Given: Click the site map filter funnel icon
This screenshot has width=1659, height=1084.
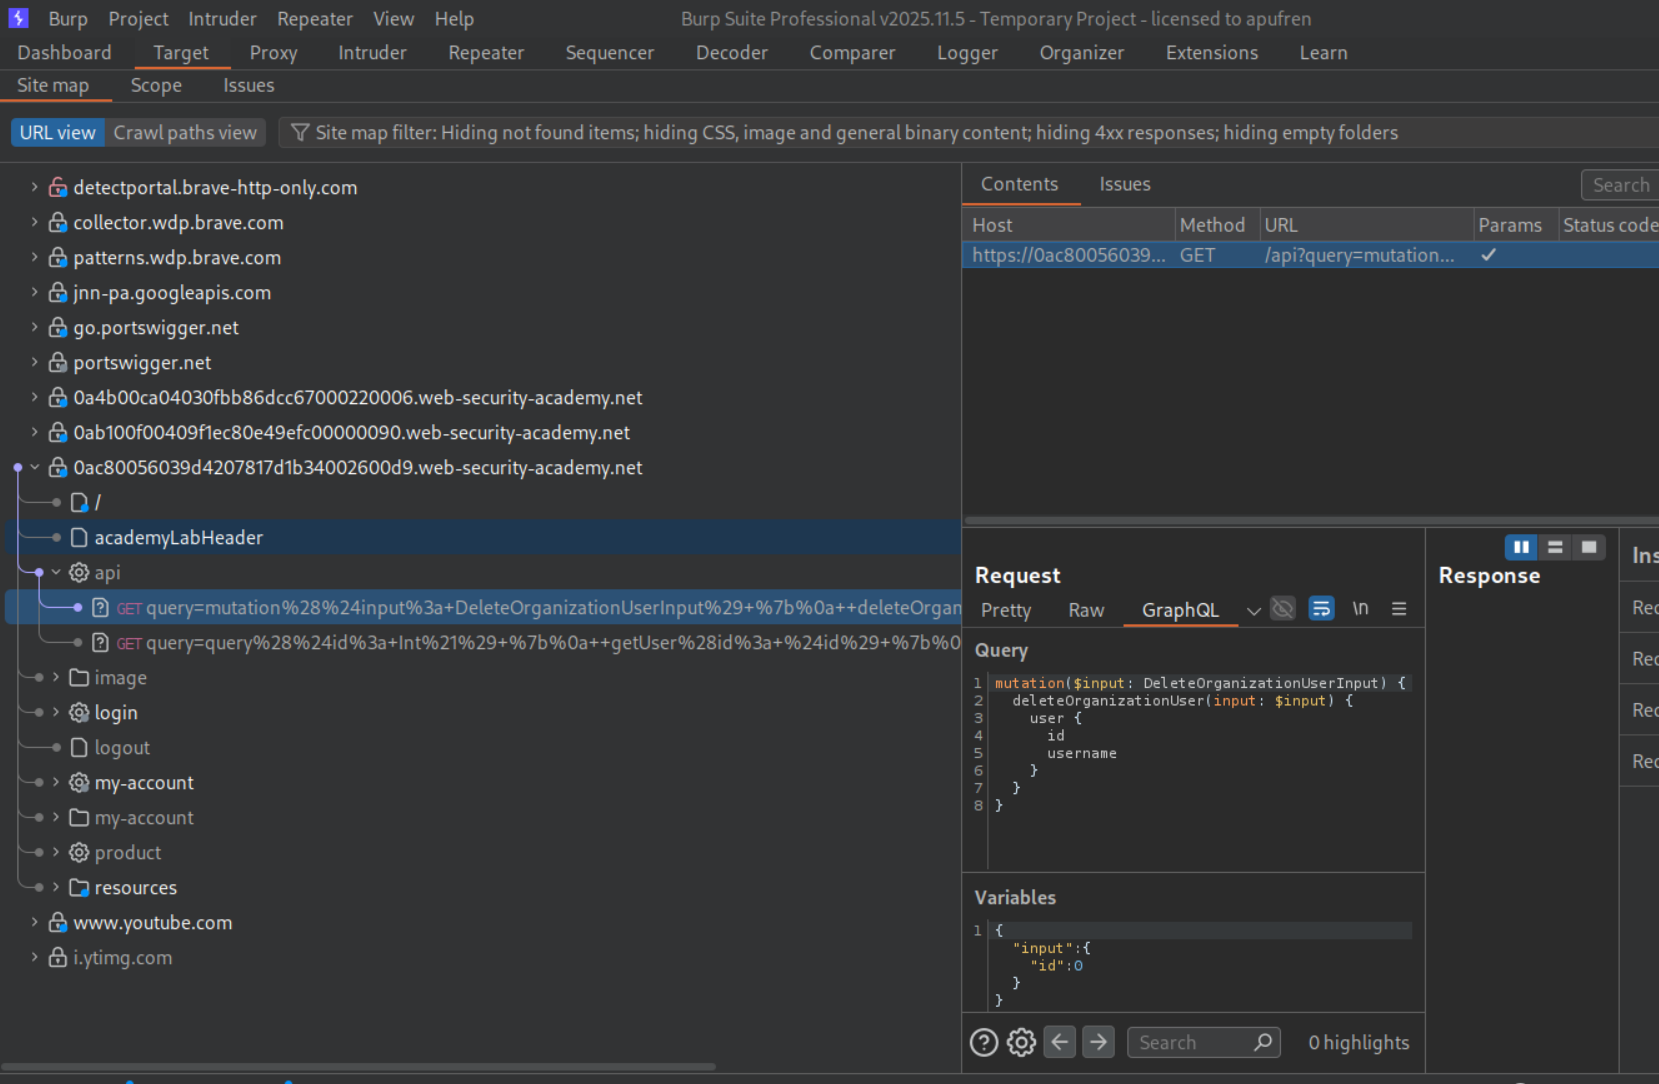Looking at the screenshot, I should coord(299,133).
